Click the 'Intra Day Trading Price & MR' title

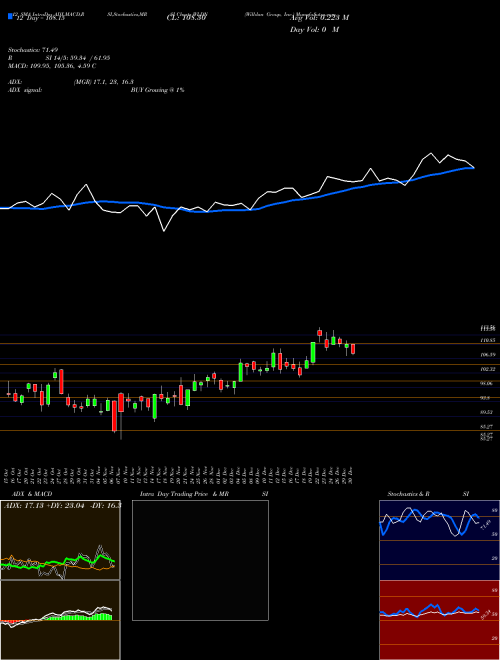coord(184,494)
